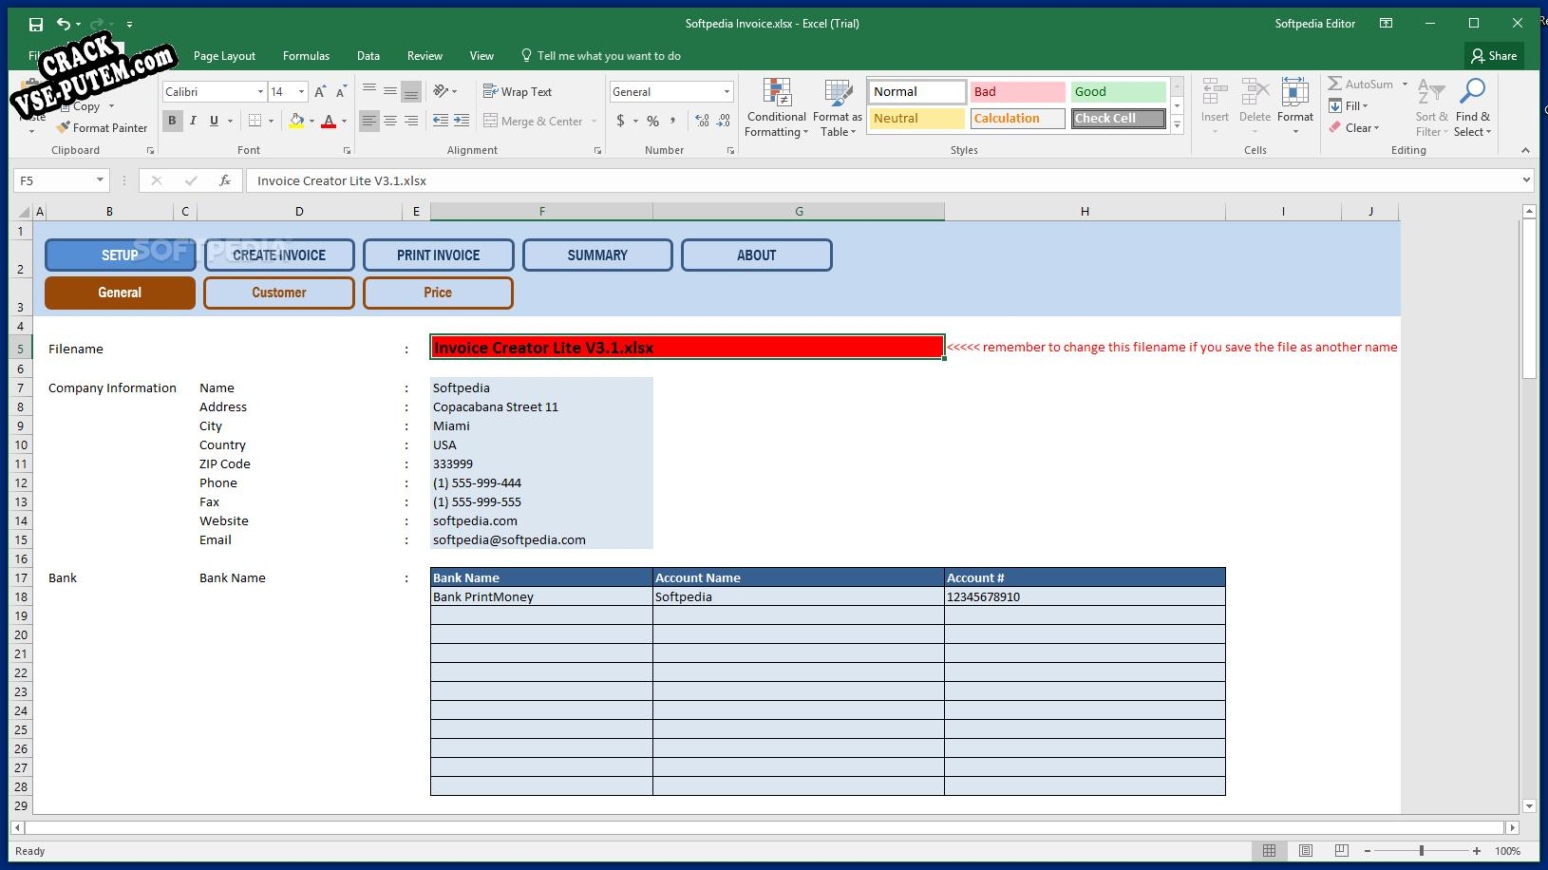The height and width of the screenshot is (870, 1548).
Task: Toggle Bottom Align icon
Action: [411, 91]
